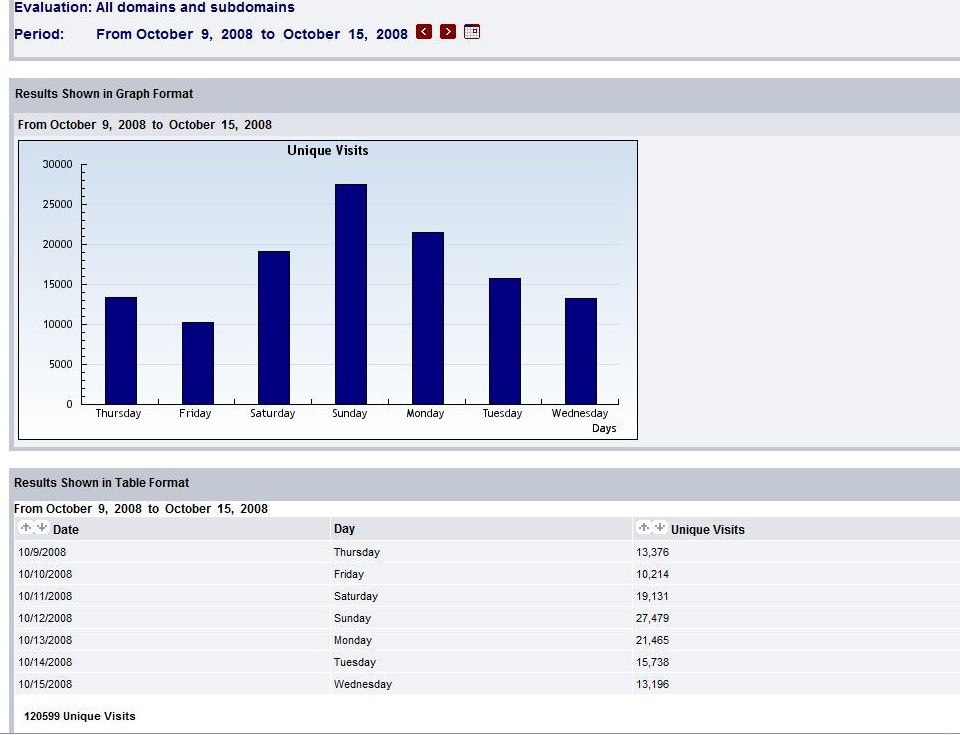Click the 15,738 unique visits value
Viewport: 960px width, 735px height.
[653, 662]
